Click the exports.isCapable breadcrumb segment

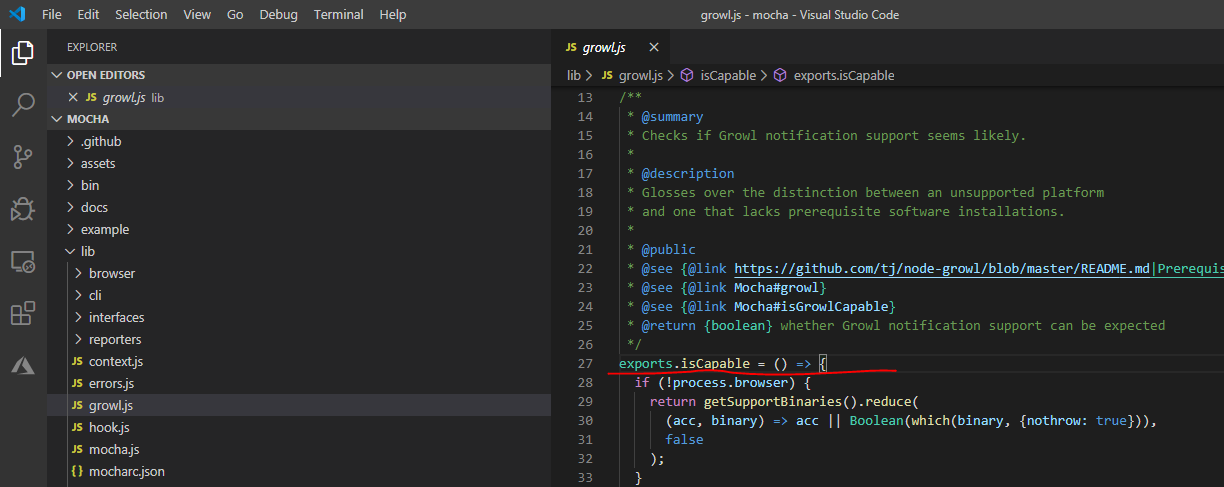(x=843, y=75)
